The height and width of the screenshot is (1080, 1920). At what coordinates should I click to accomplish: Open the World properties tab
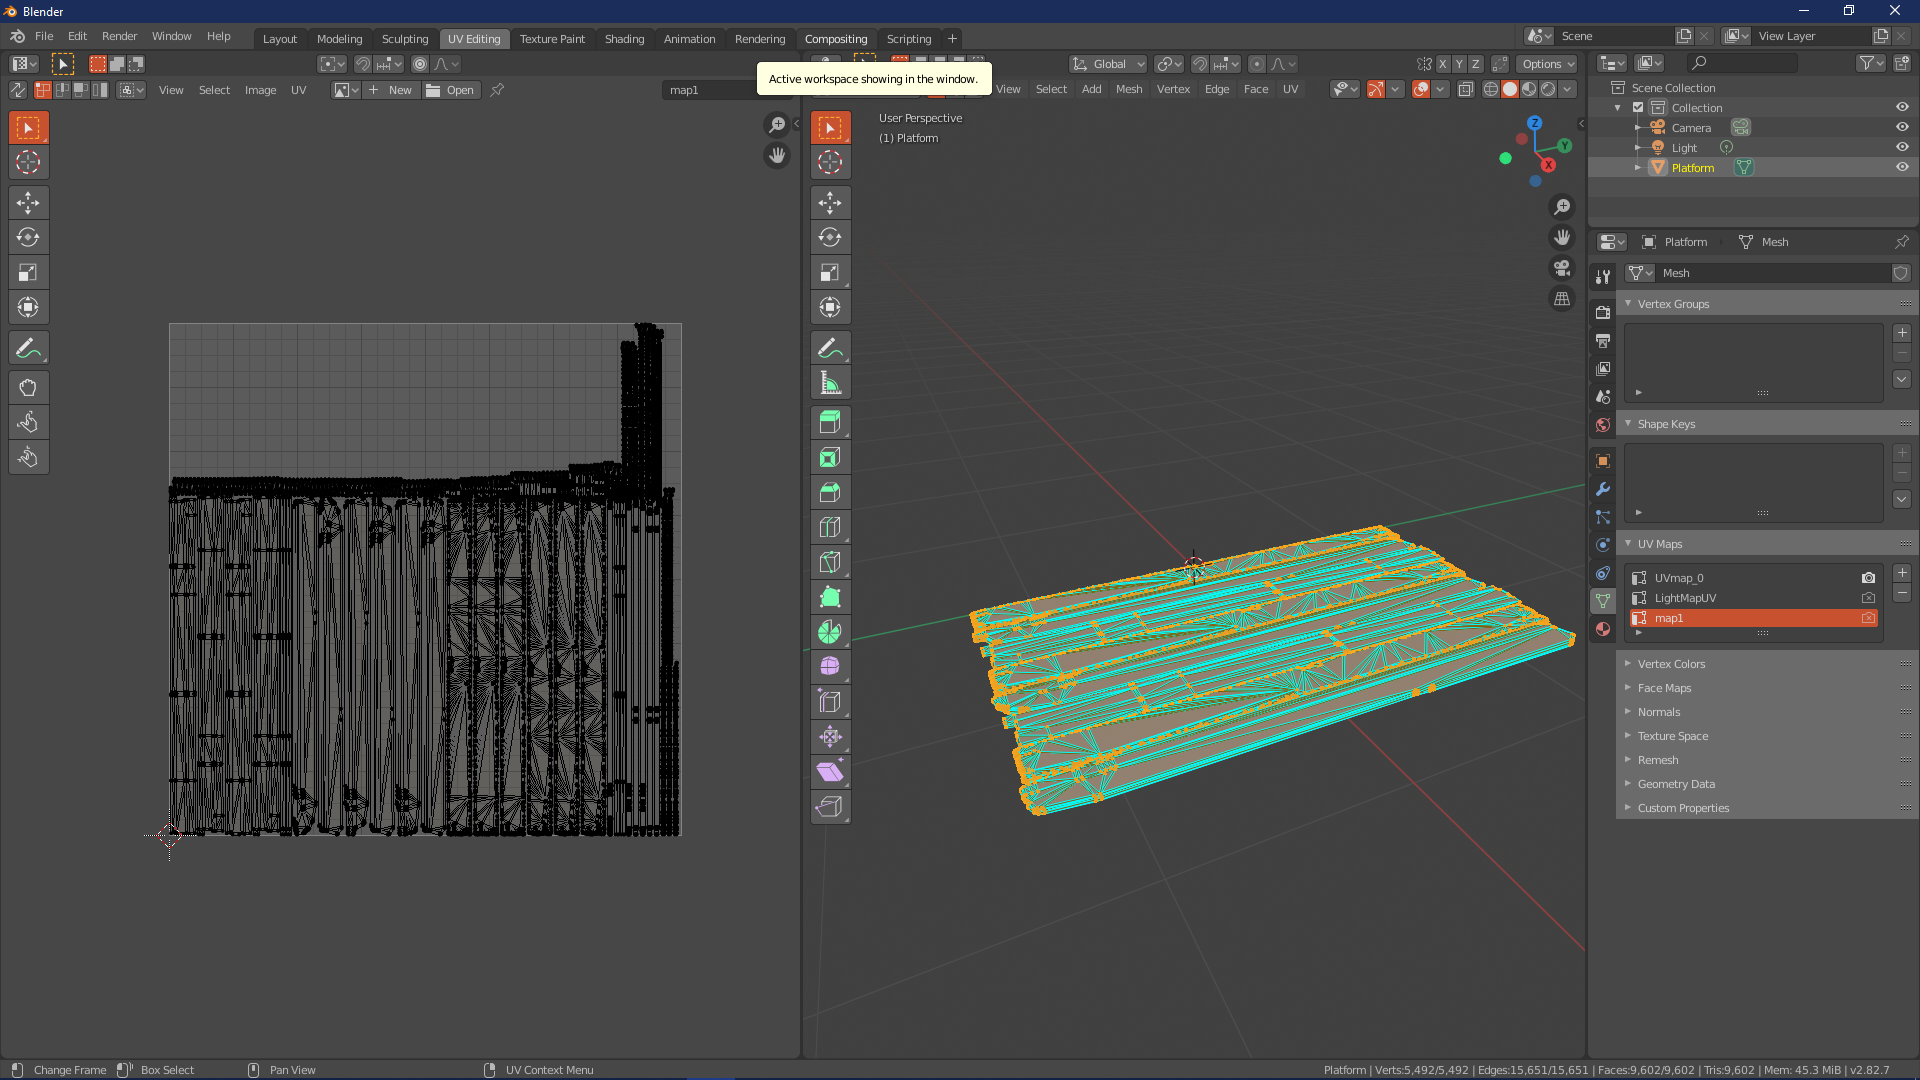[x=1603, y=425]
